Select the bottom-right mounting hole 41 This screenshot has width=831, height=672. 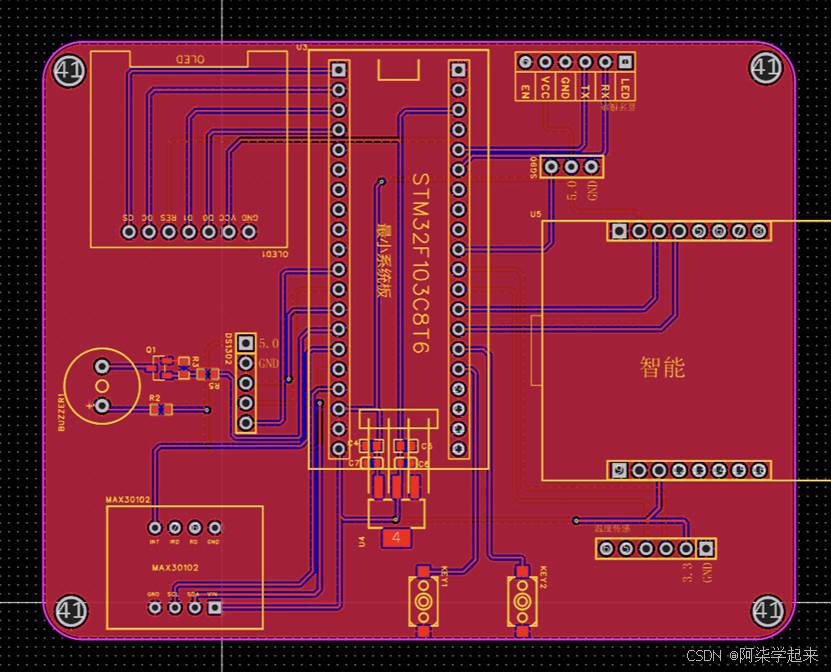coord(767,611)
